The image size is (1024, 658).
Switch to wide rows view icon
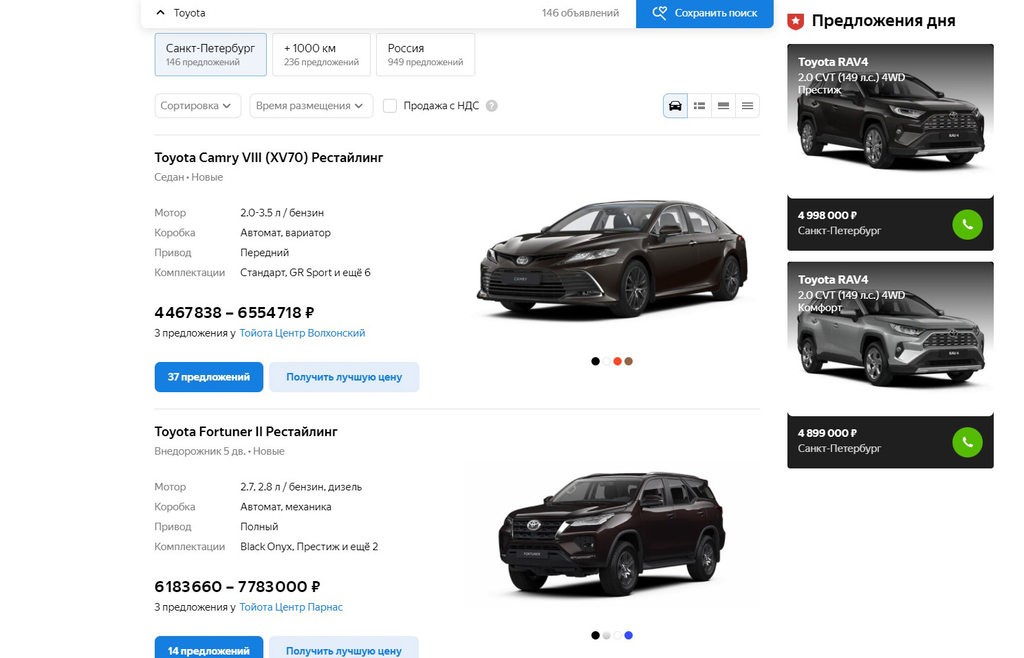coord(723,106)
